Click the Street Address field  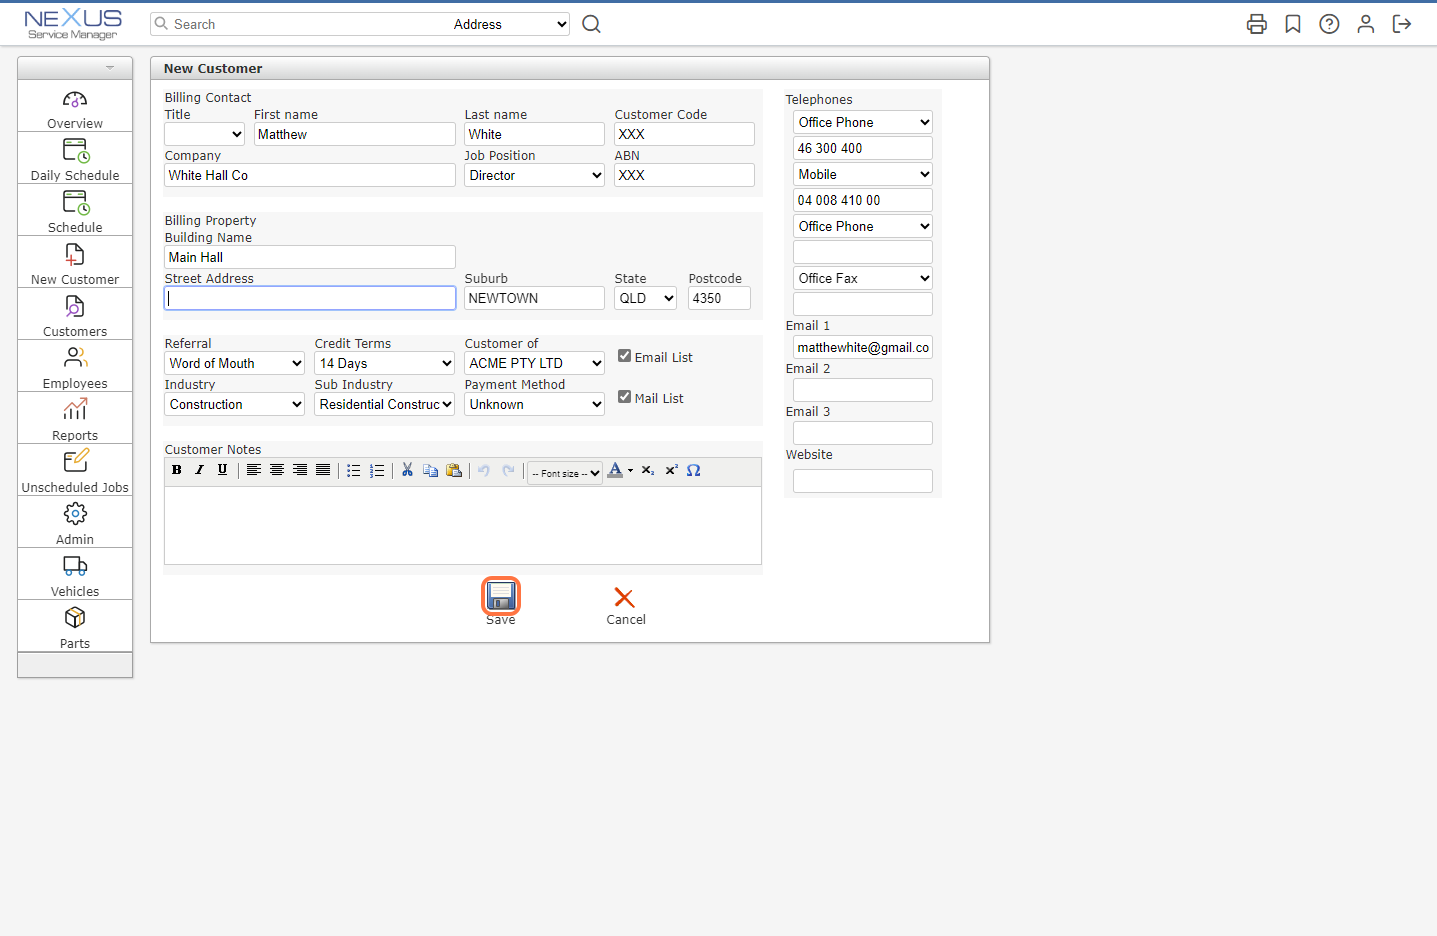pyautogui.click(x=310, y=298)
